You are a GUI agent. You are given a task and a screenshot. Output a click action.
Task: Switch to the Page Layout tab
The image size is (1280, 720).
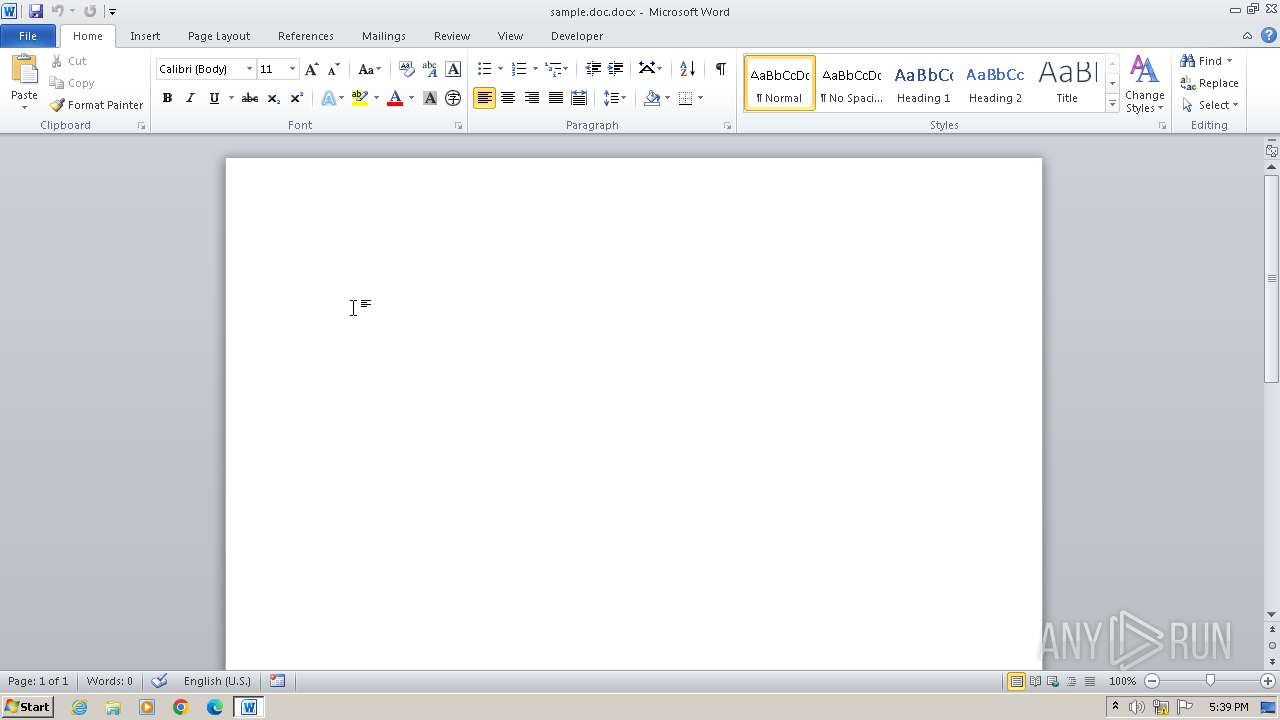click(x=219, y=36)
